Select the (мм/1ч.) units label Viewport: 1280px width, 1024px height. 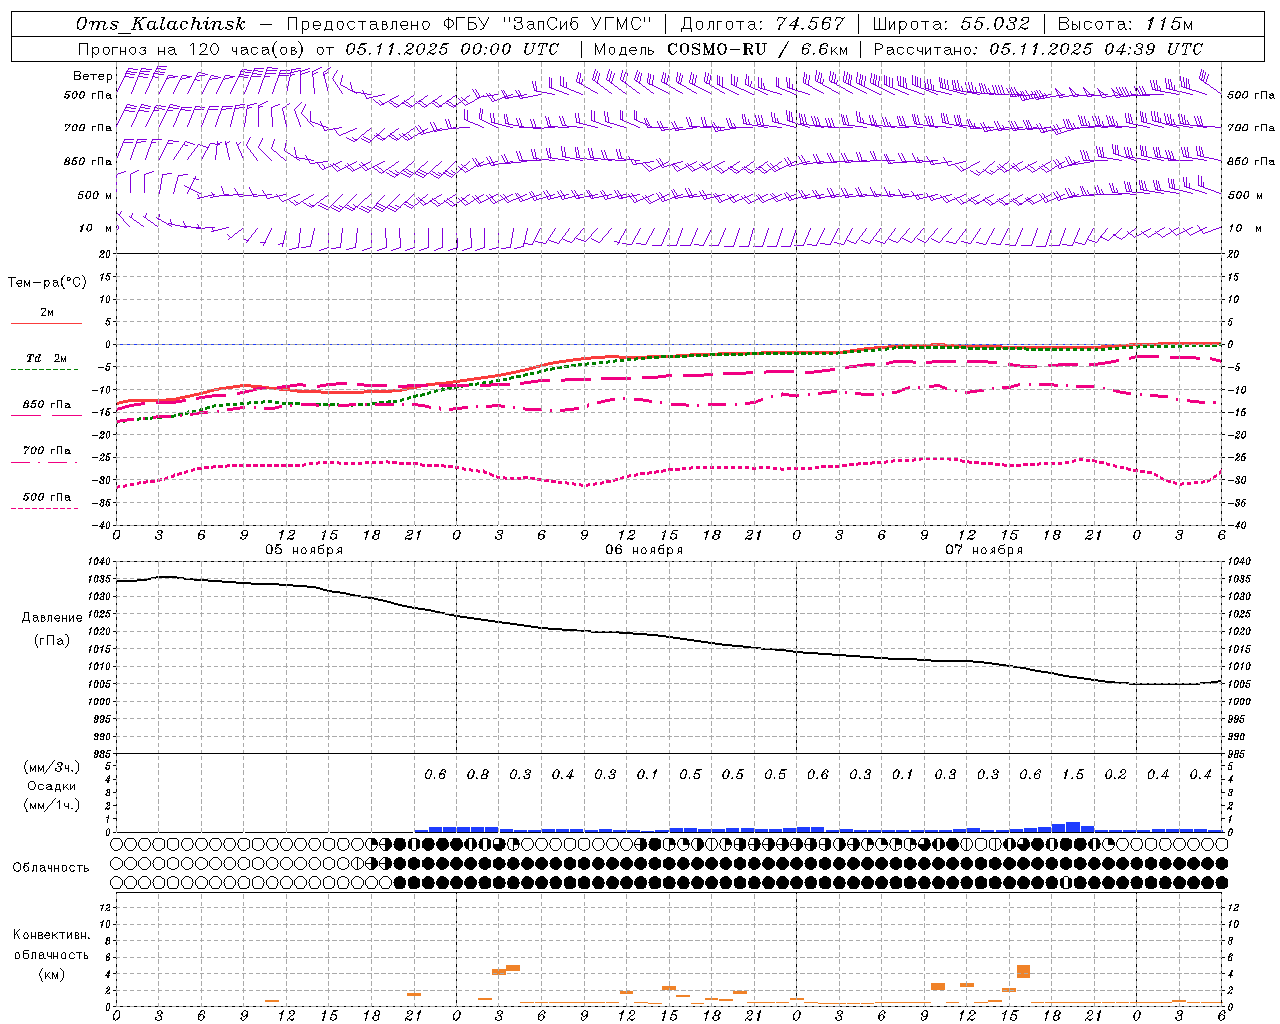52,805
